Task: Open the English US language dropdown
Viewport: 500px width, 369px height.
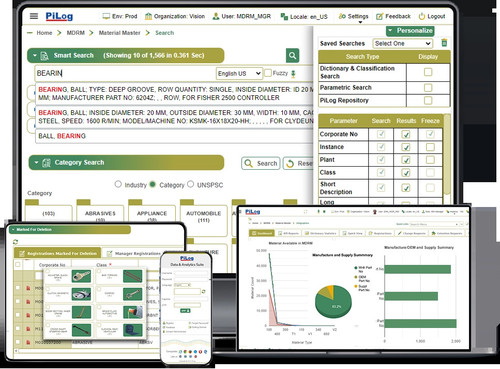Action: [x=239, y=73]
